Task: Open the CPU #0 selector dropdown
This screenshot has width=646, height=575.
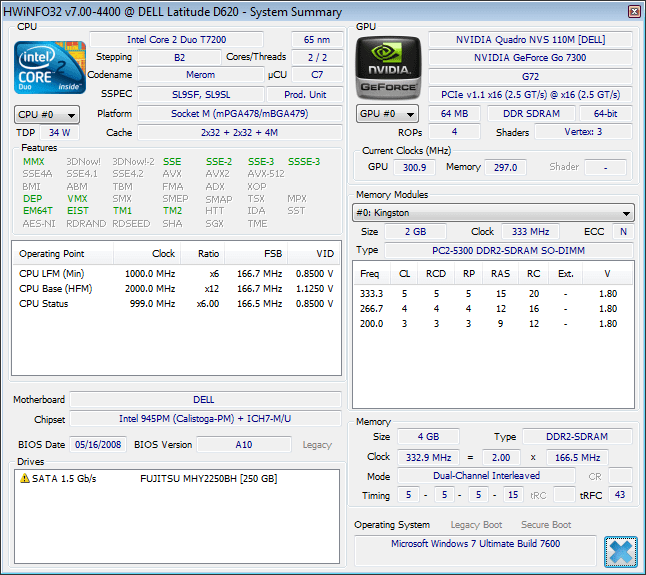Action: [47, 115]
